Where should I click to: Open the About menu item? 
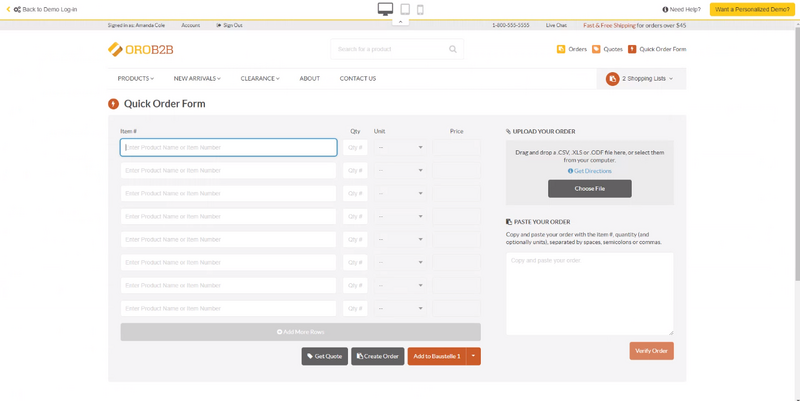[x=310, y=78]
